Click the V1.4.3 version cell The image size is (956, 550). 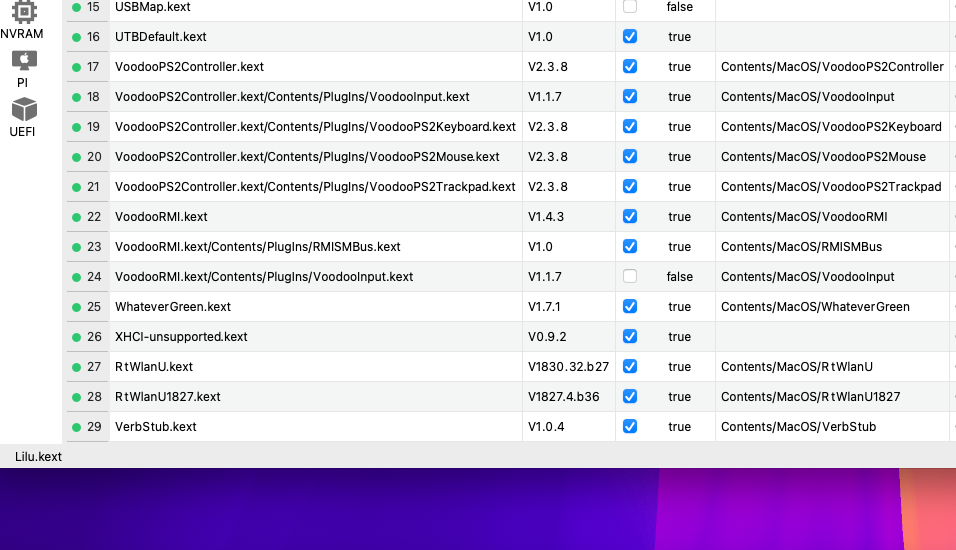pos(546,217)
